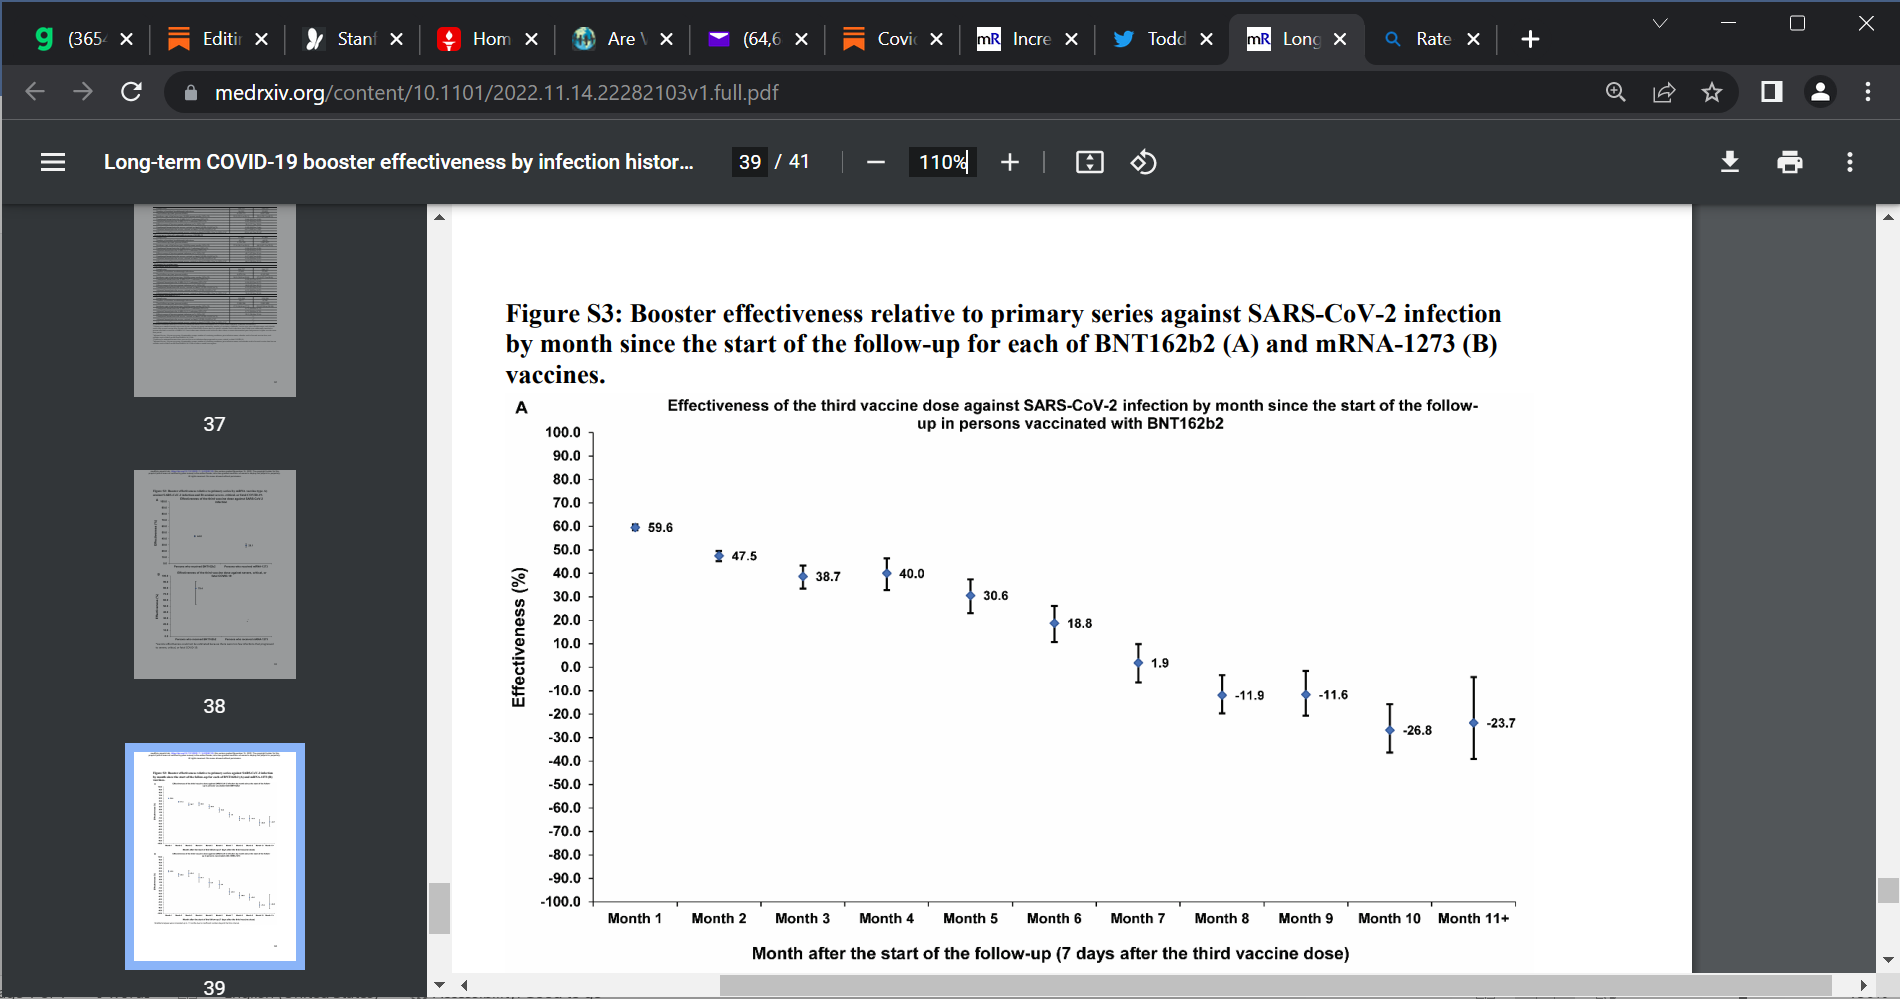Close the 'Stanf' tab

click(x=396, y=39)
